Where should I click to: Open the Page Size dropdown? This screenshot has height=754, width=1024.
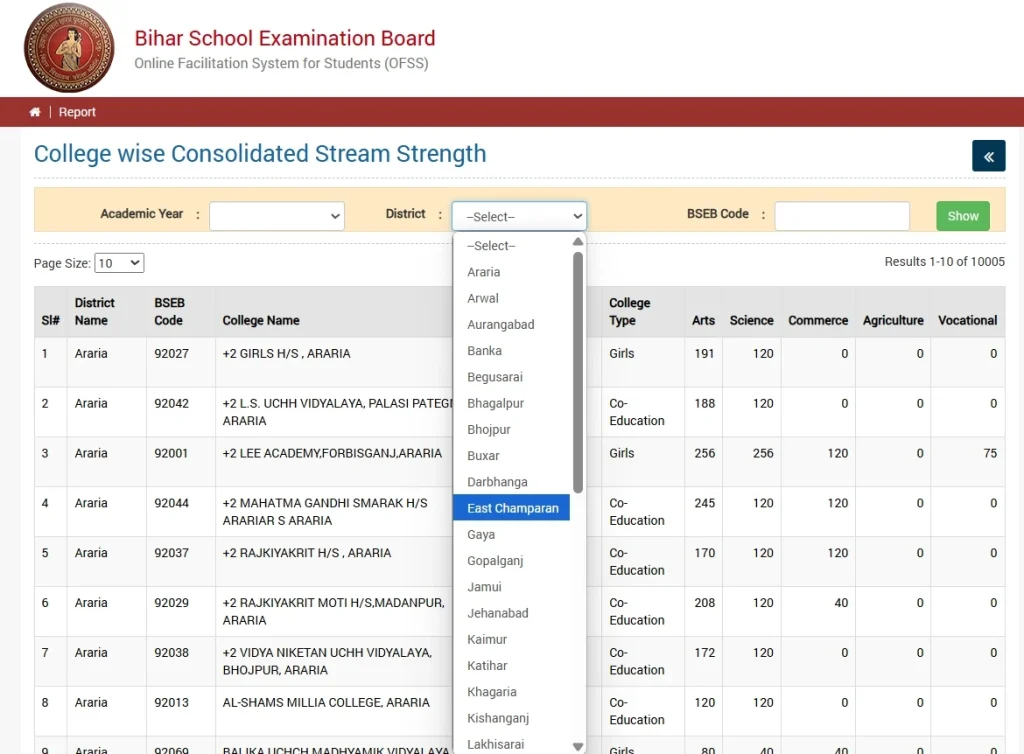pyautogui.click(x=118, y=262)
